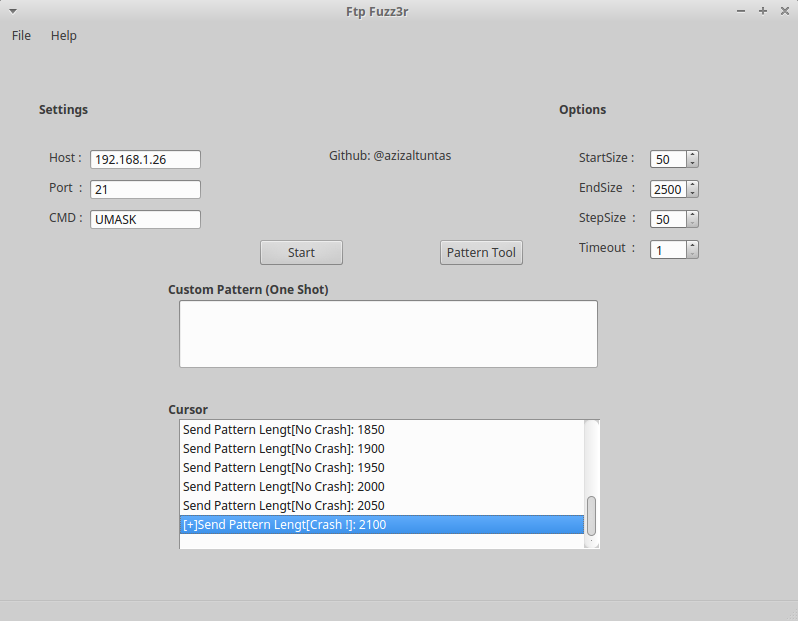Screen dimensions: 798x621
Task: Select the log row ending with 1850
Action: tap(382, 430)
